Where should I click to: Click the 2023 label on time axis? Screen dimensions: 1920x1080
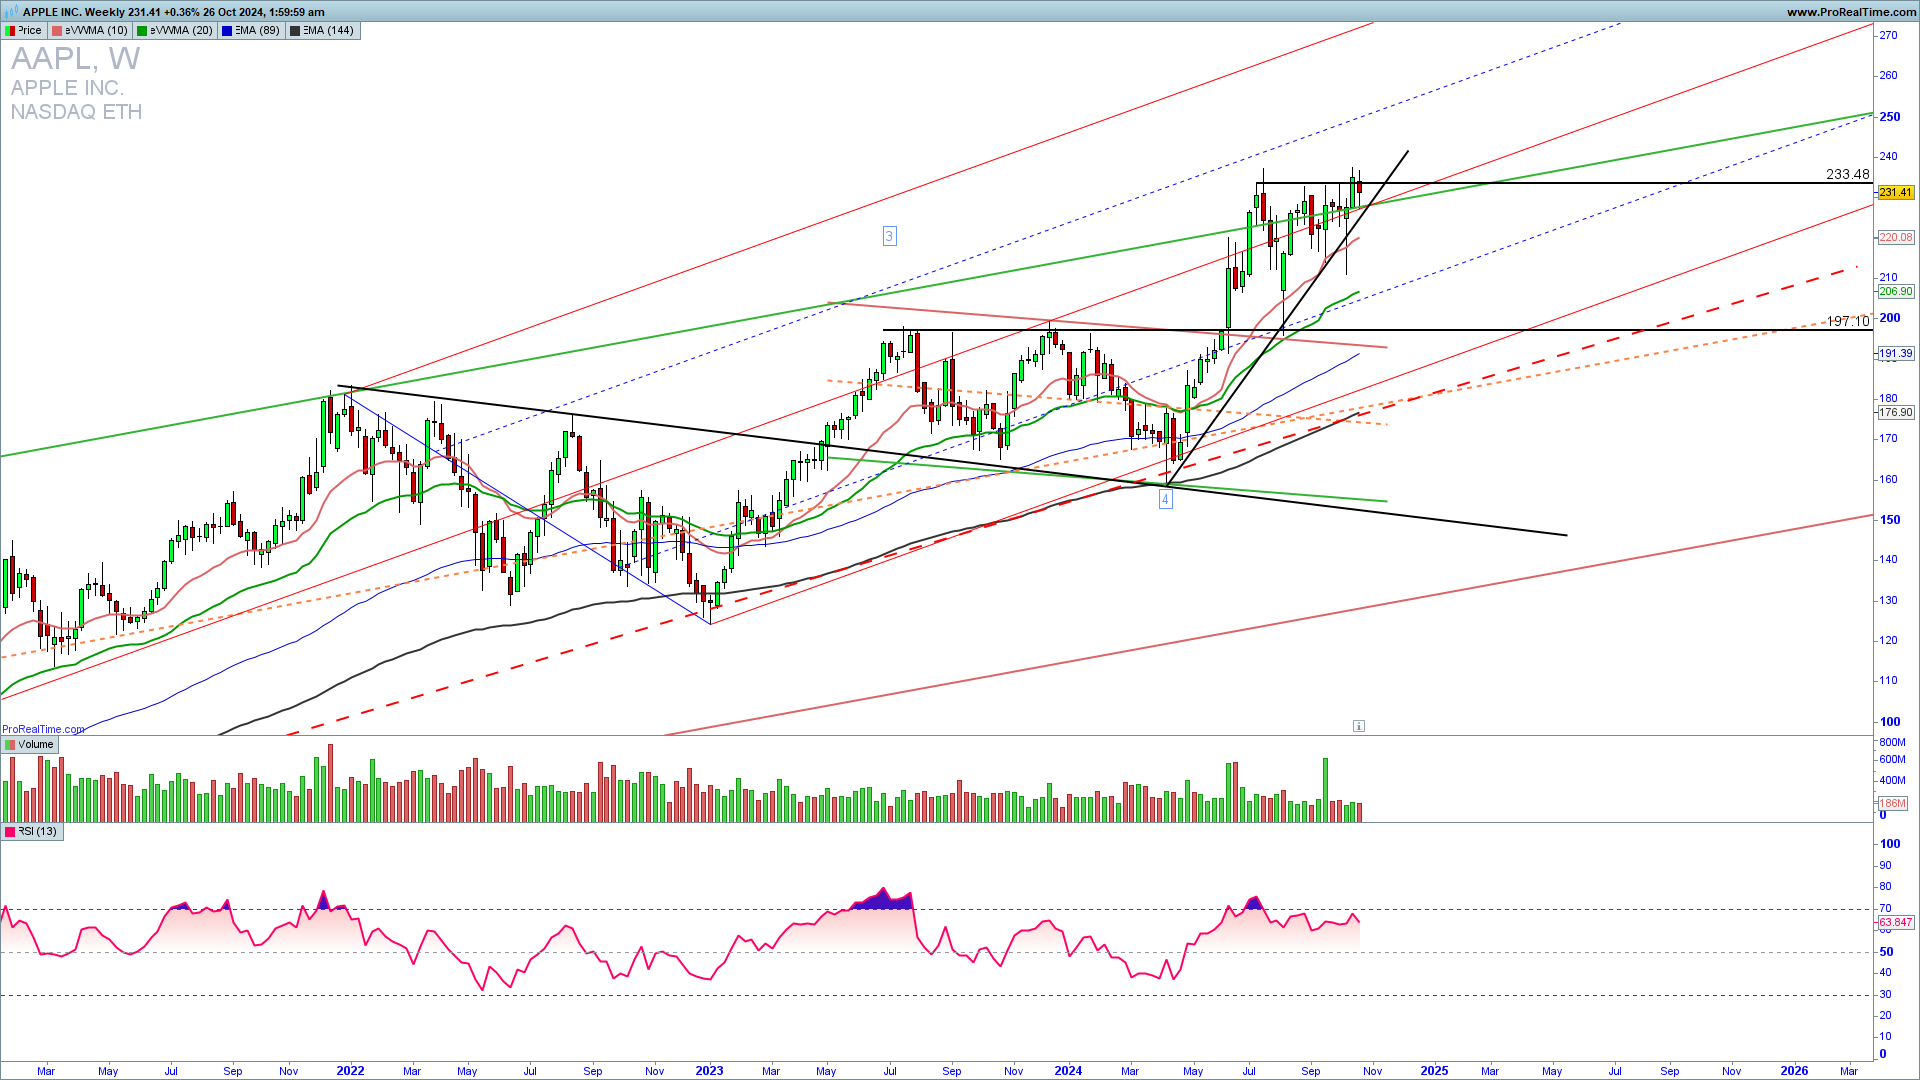(709, 1071)
